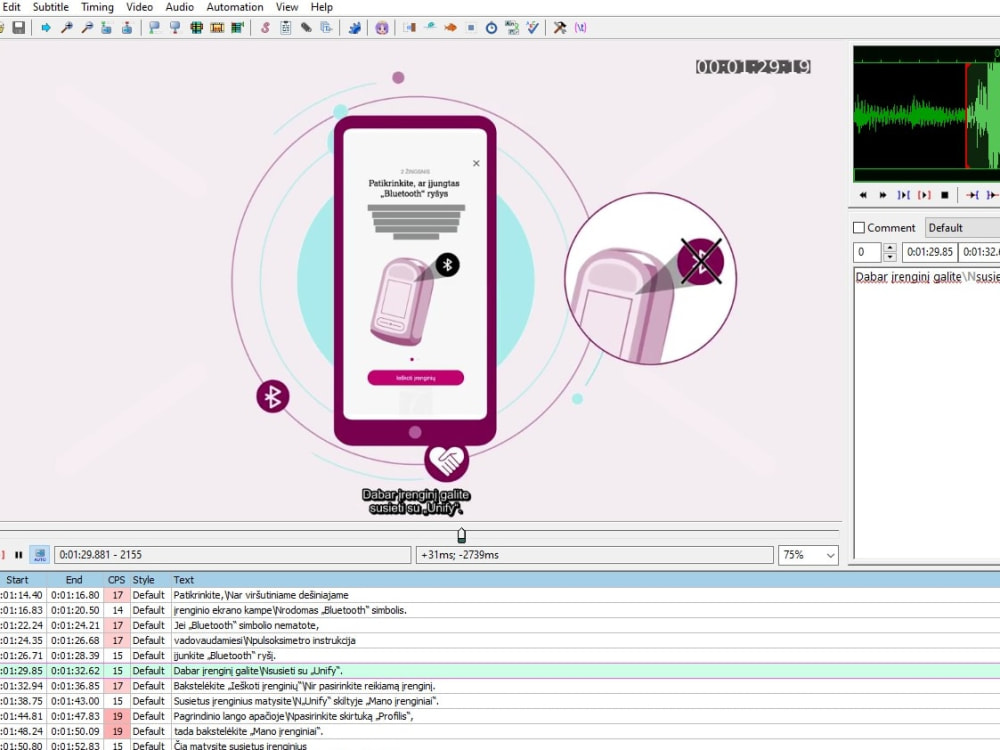Play audio selection with blue brackets button

click(x=904, y=195)
